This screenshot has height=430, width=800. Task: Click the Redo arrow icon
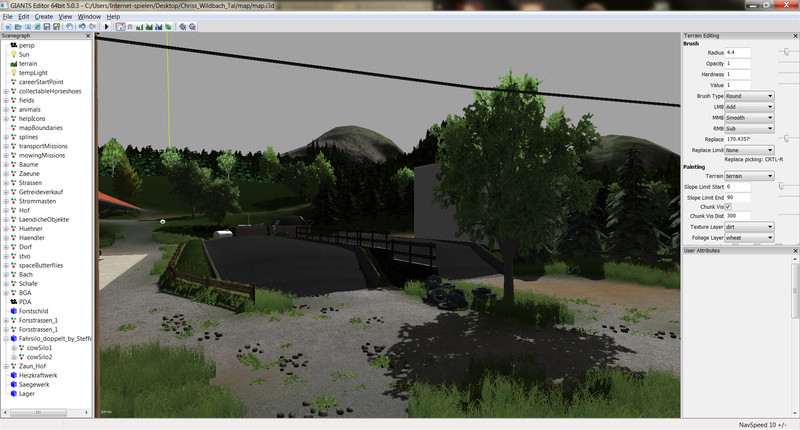92,27
